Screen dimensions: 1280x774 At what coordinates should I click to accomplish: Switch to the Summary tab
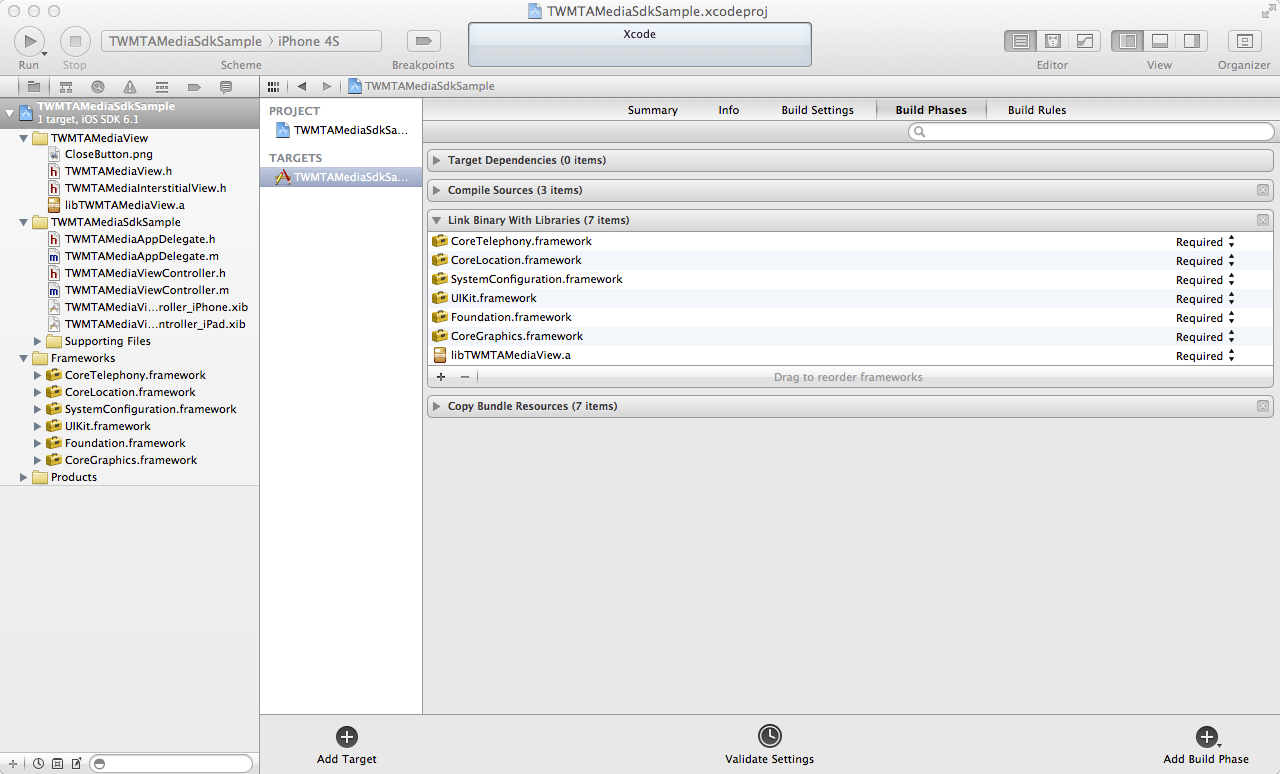(x=653, y=110)
